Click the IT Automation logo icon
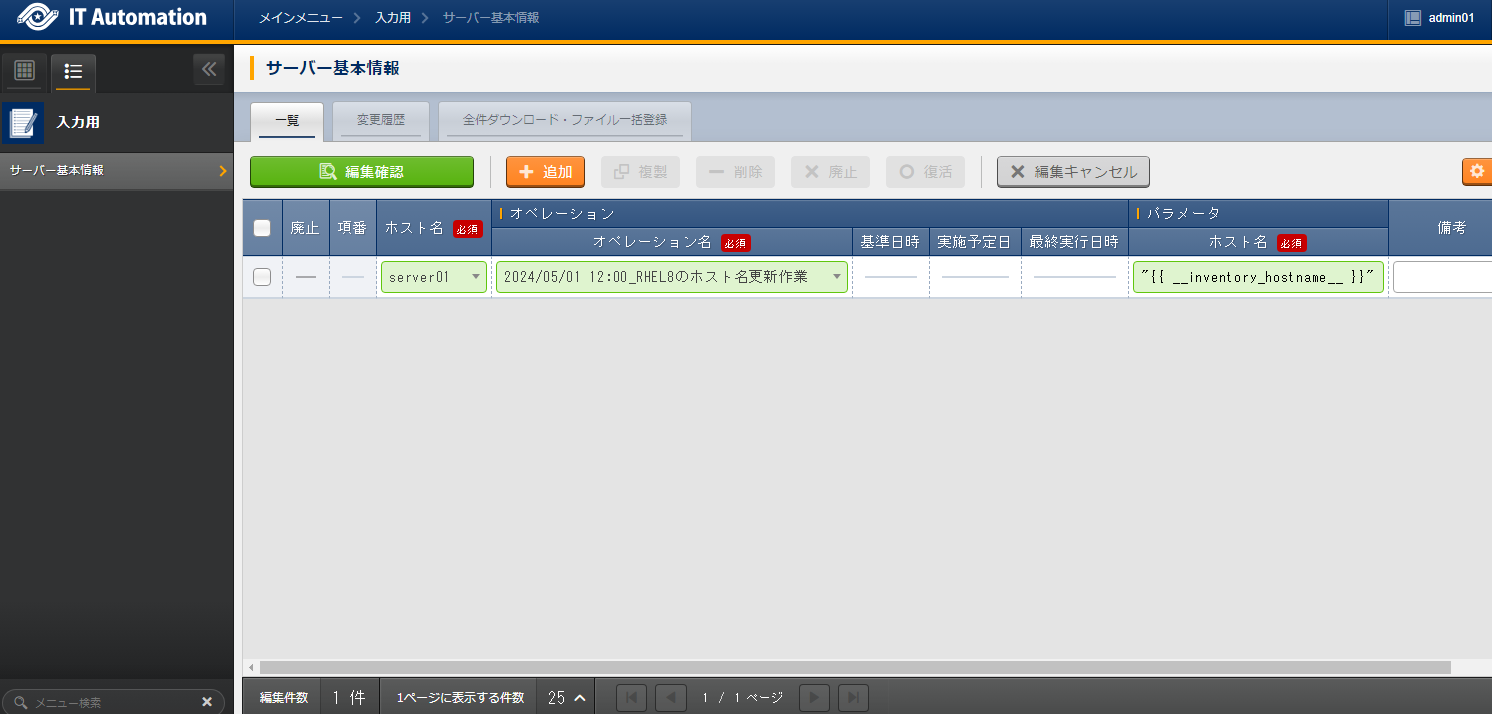This screenshot has height=714, width=1492. coord(38,17)
